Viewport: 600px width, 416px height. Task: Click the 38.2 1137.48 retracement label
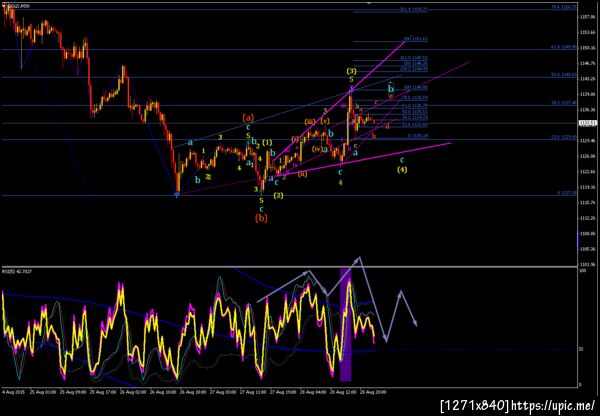point(564,103)
